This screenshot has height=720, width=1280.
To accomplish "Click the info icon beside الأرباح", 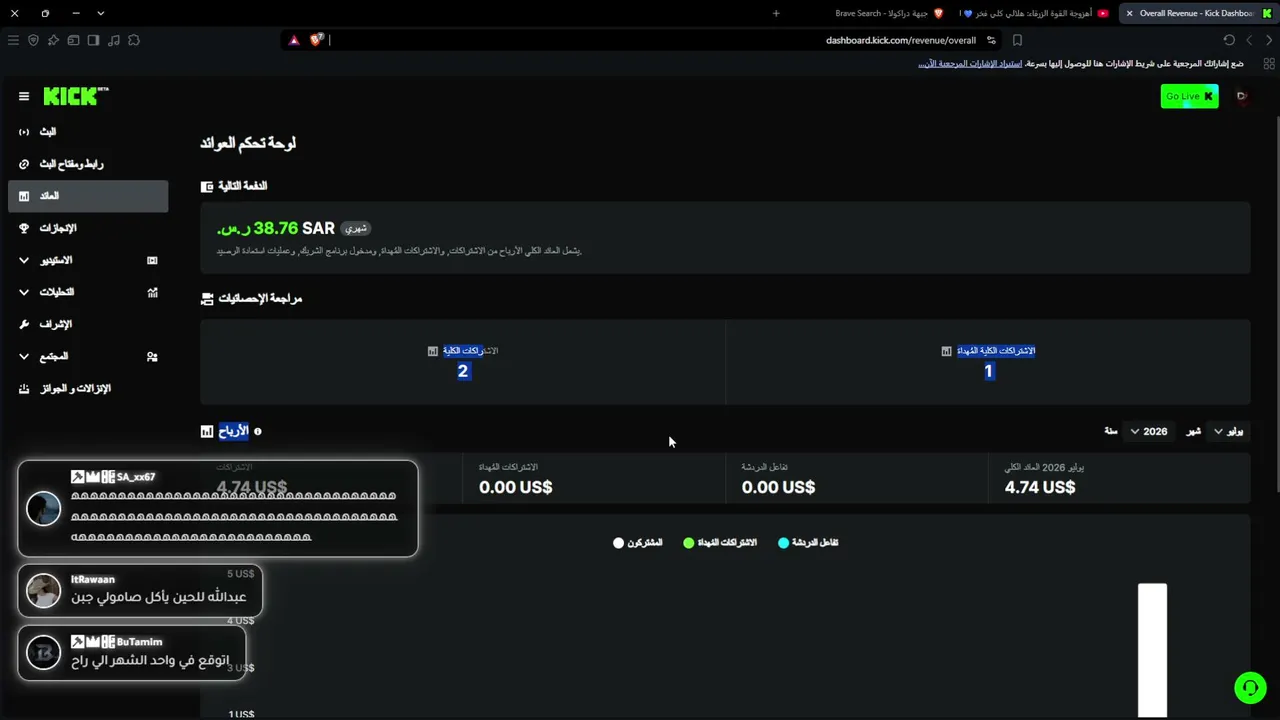I will 258,432.
